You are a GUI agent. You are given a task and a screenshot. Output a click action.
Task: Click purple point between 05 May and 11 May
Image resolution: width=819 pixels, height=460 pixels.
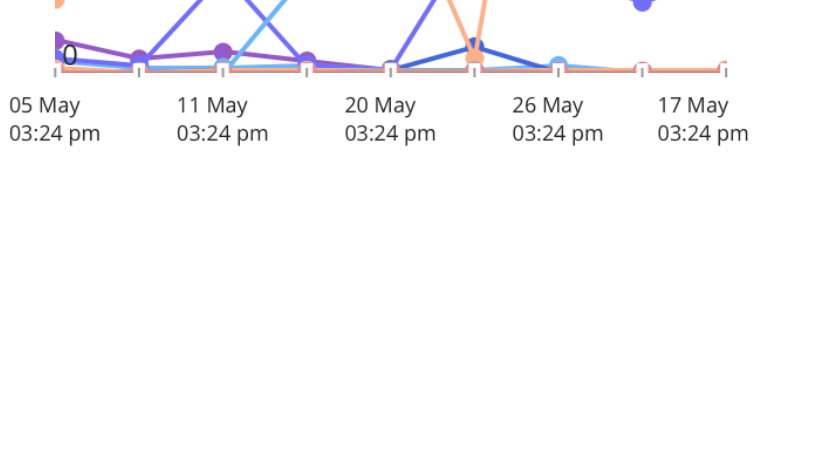(x=139, y=59)
